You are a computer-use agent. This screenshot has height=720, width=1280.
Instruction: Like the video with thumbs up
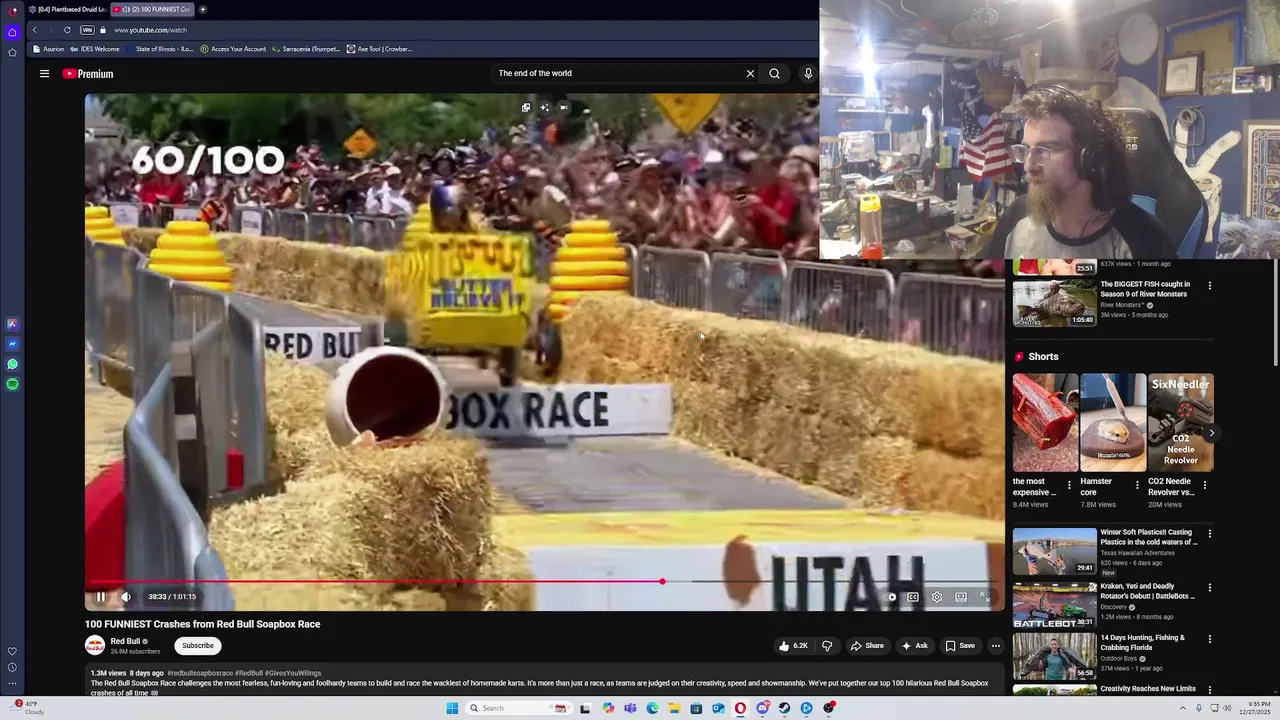[794, 646]
